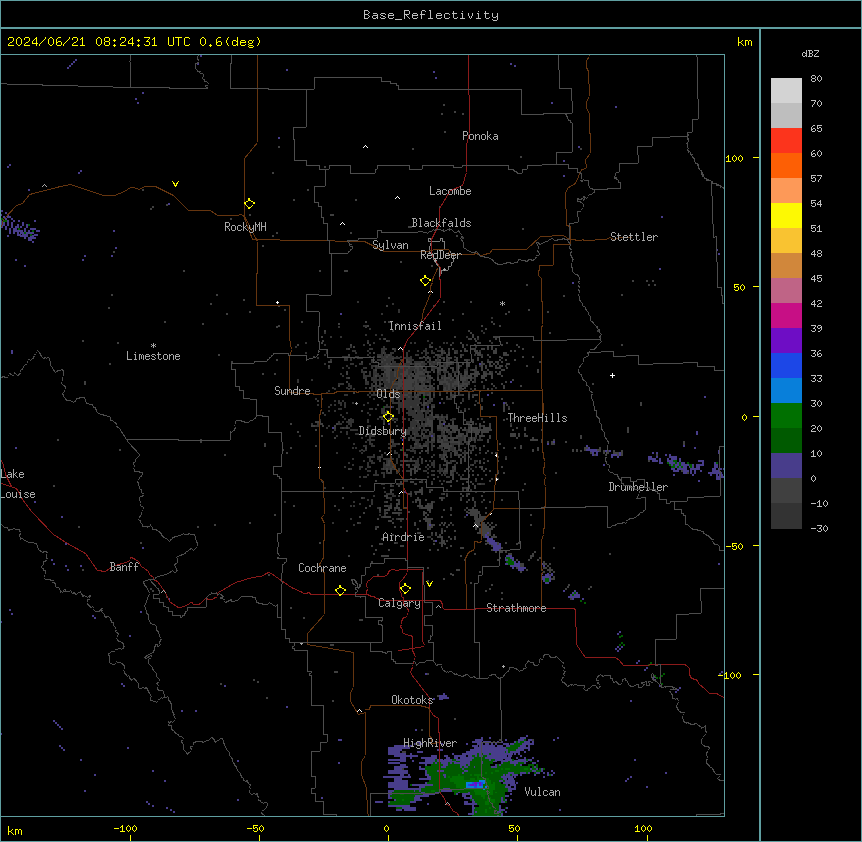
Task: Click the Blackfalds label
Action: point(441,223)
